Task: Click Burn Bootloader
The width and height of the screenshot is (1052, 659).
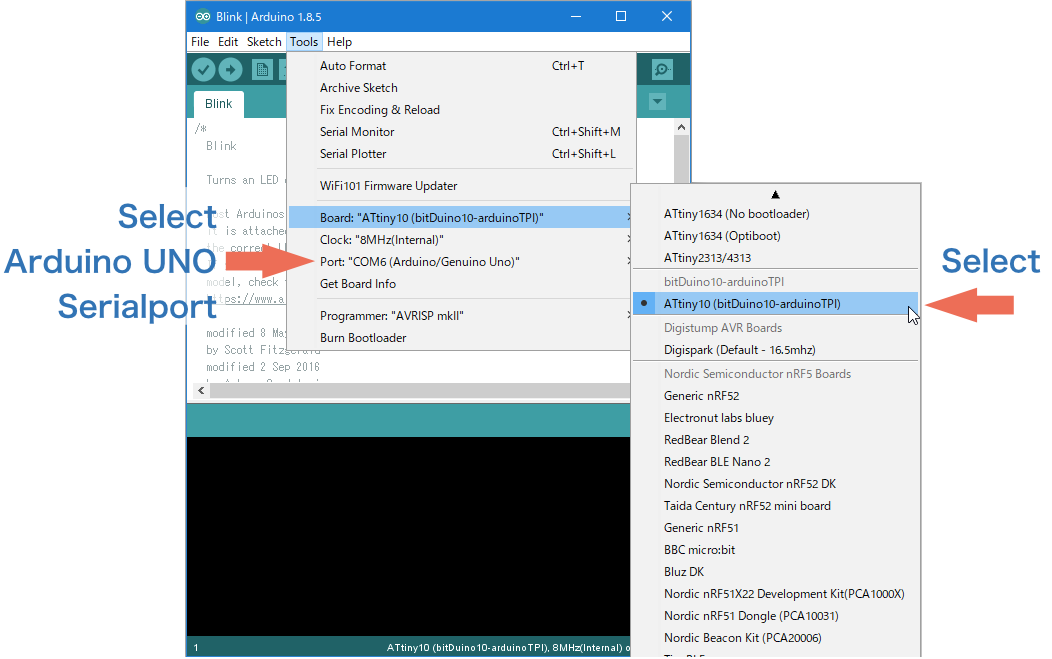Action: [x=460, y=338]
